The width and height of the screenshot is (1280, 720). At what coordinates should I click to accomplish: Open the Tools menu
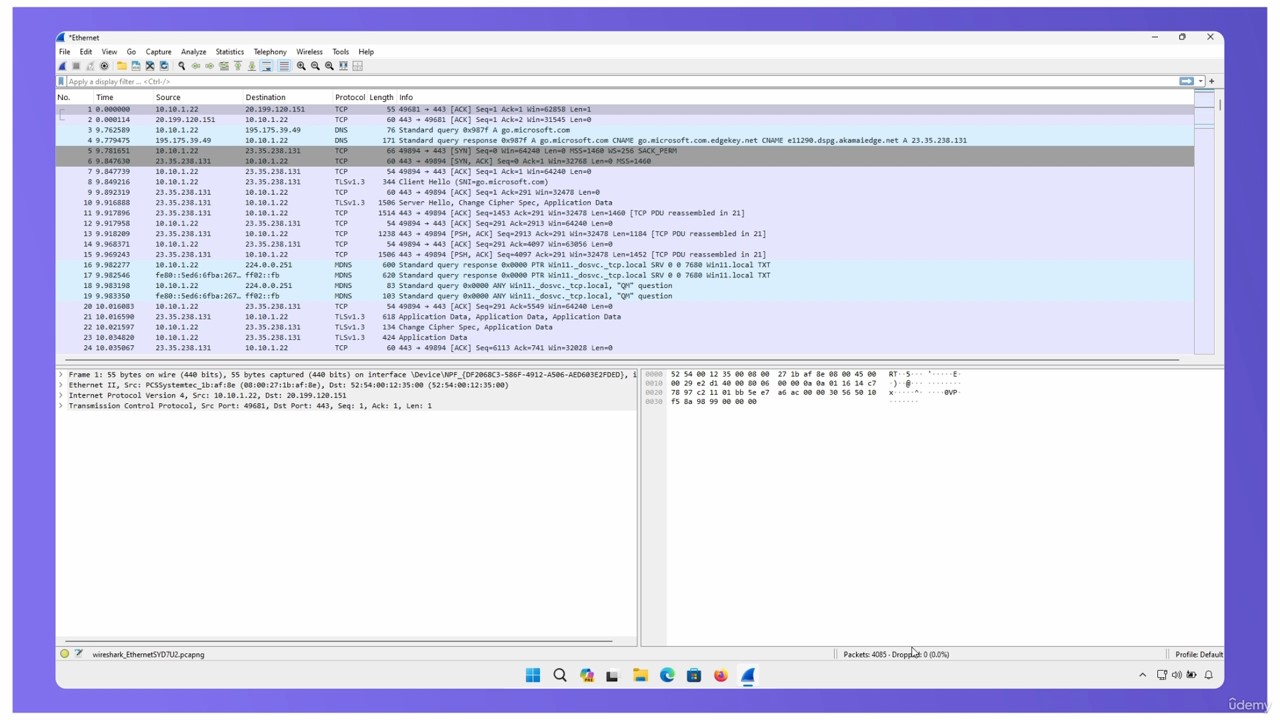(340, 52)
